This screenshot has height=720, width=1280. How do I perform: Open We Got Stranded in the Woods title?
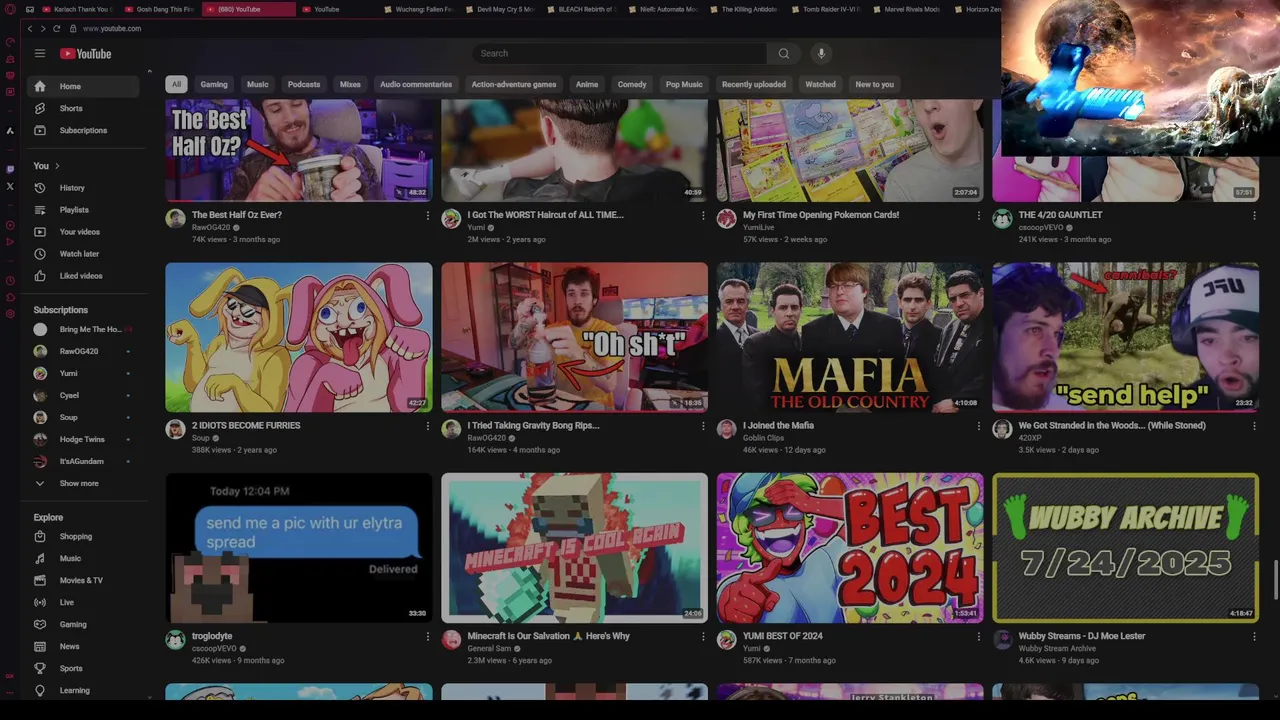(1112, 425)
